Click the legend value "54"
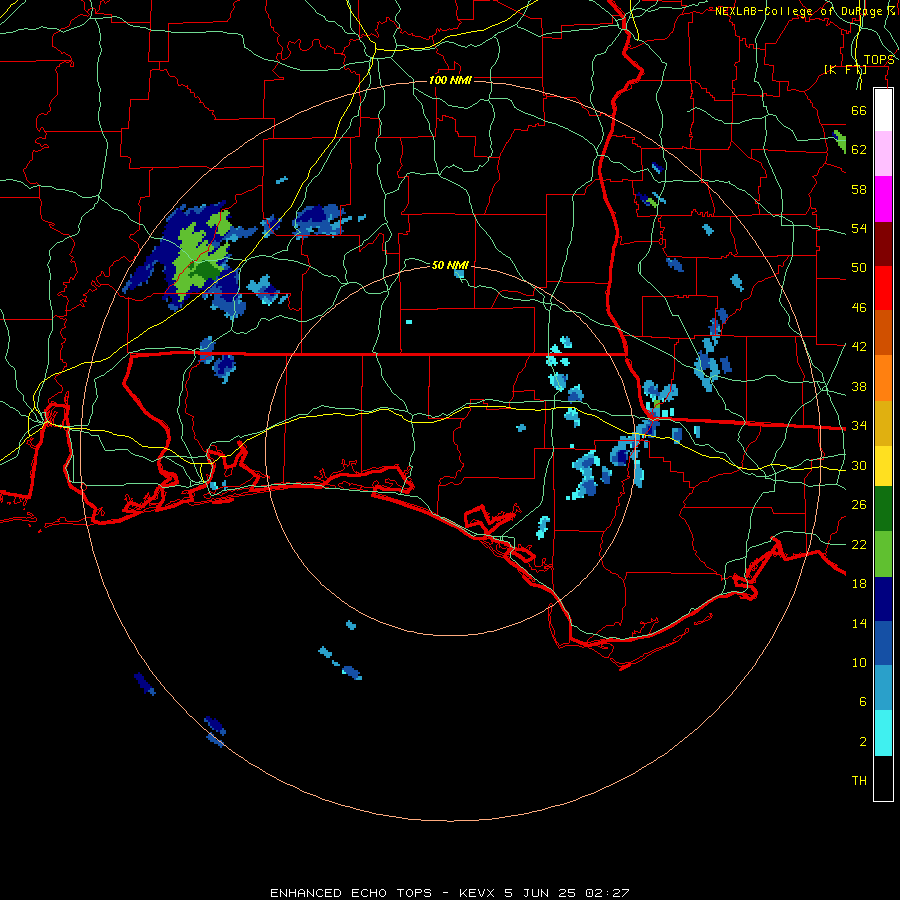Viewport: 900px width, 900px height. tap(859, 228)
